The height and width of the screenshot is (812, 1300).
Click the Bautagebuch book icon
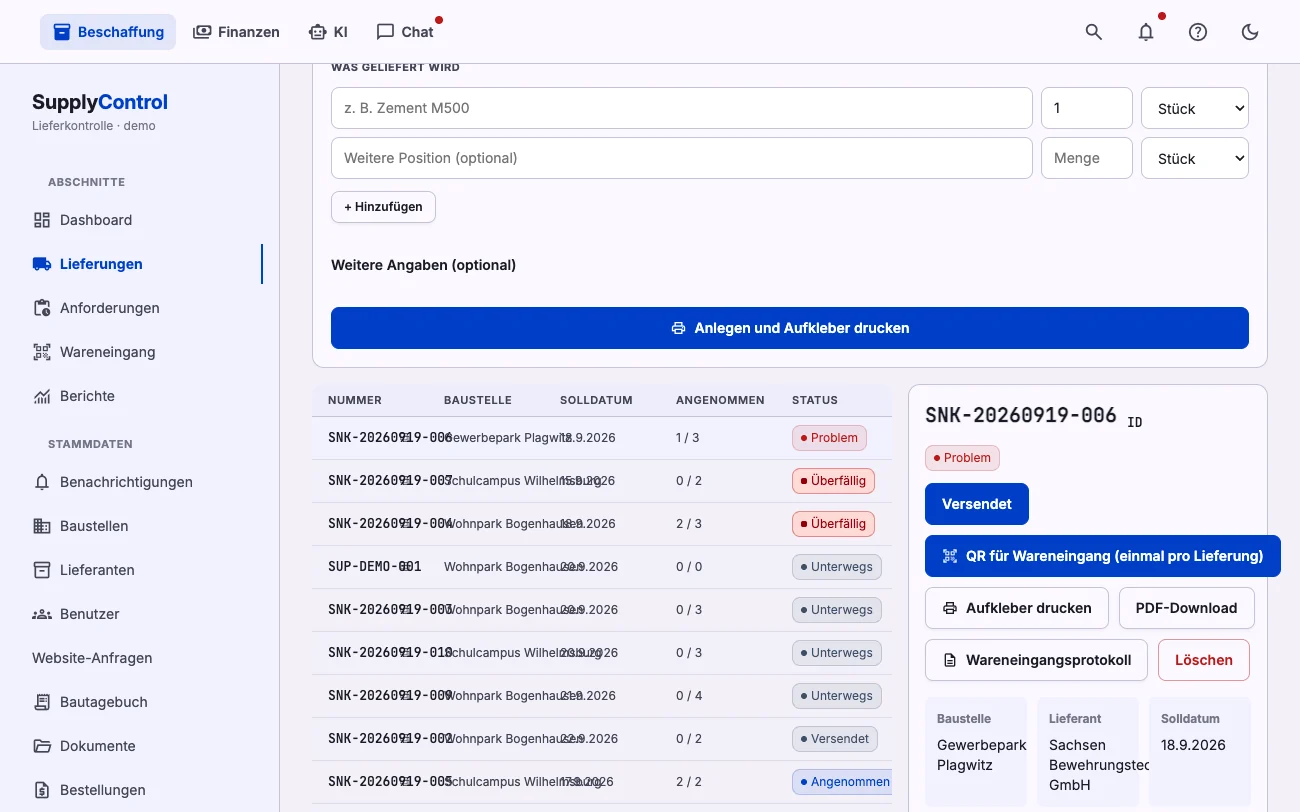[x=42, y=702]
